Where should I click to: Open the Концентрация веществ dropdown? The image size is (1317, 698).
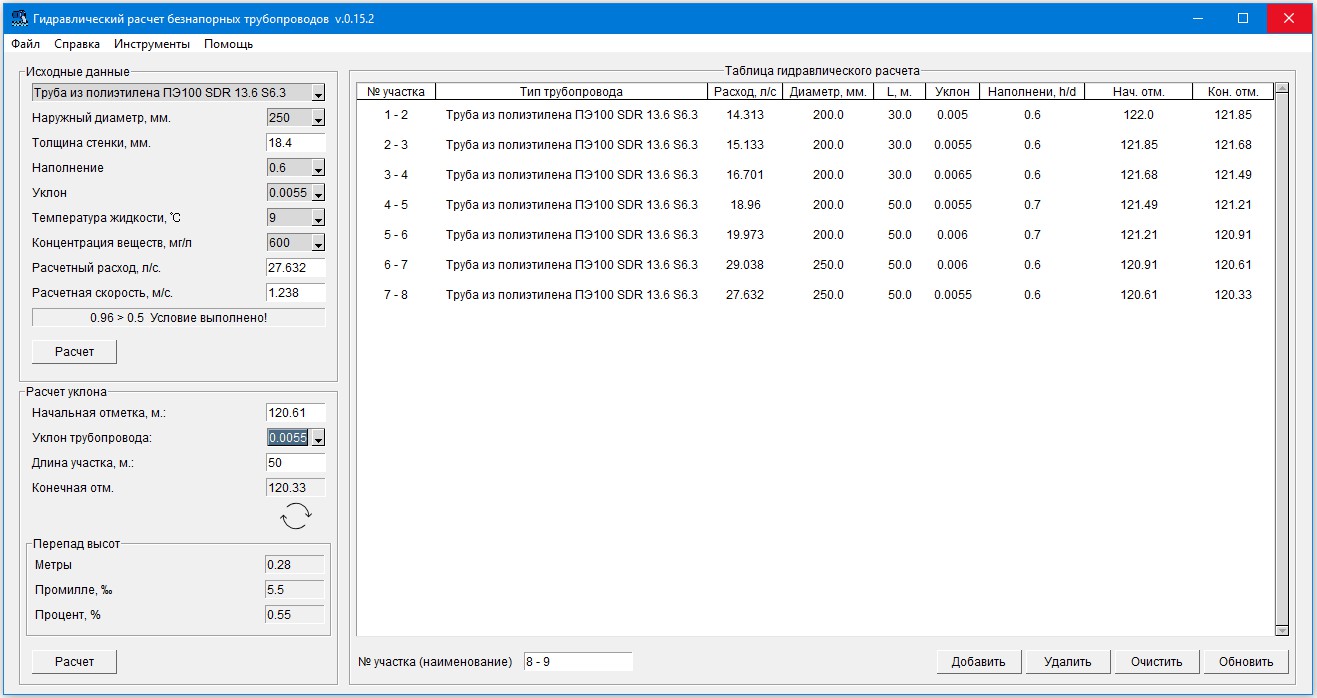(318, 243)
